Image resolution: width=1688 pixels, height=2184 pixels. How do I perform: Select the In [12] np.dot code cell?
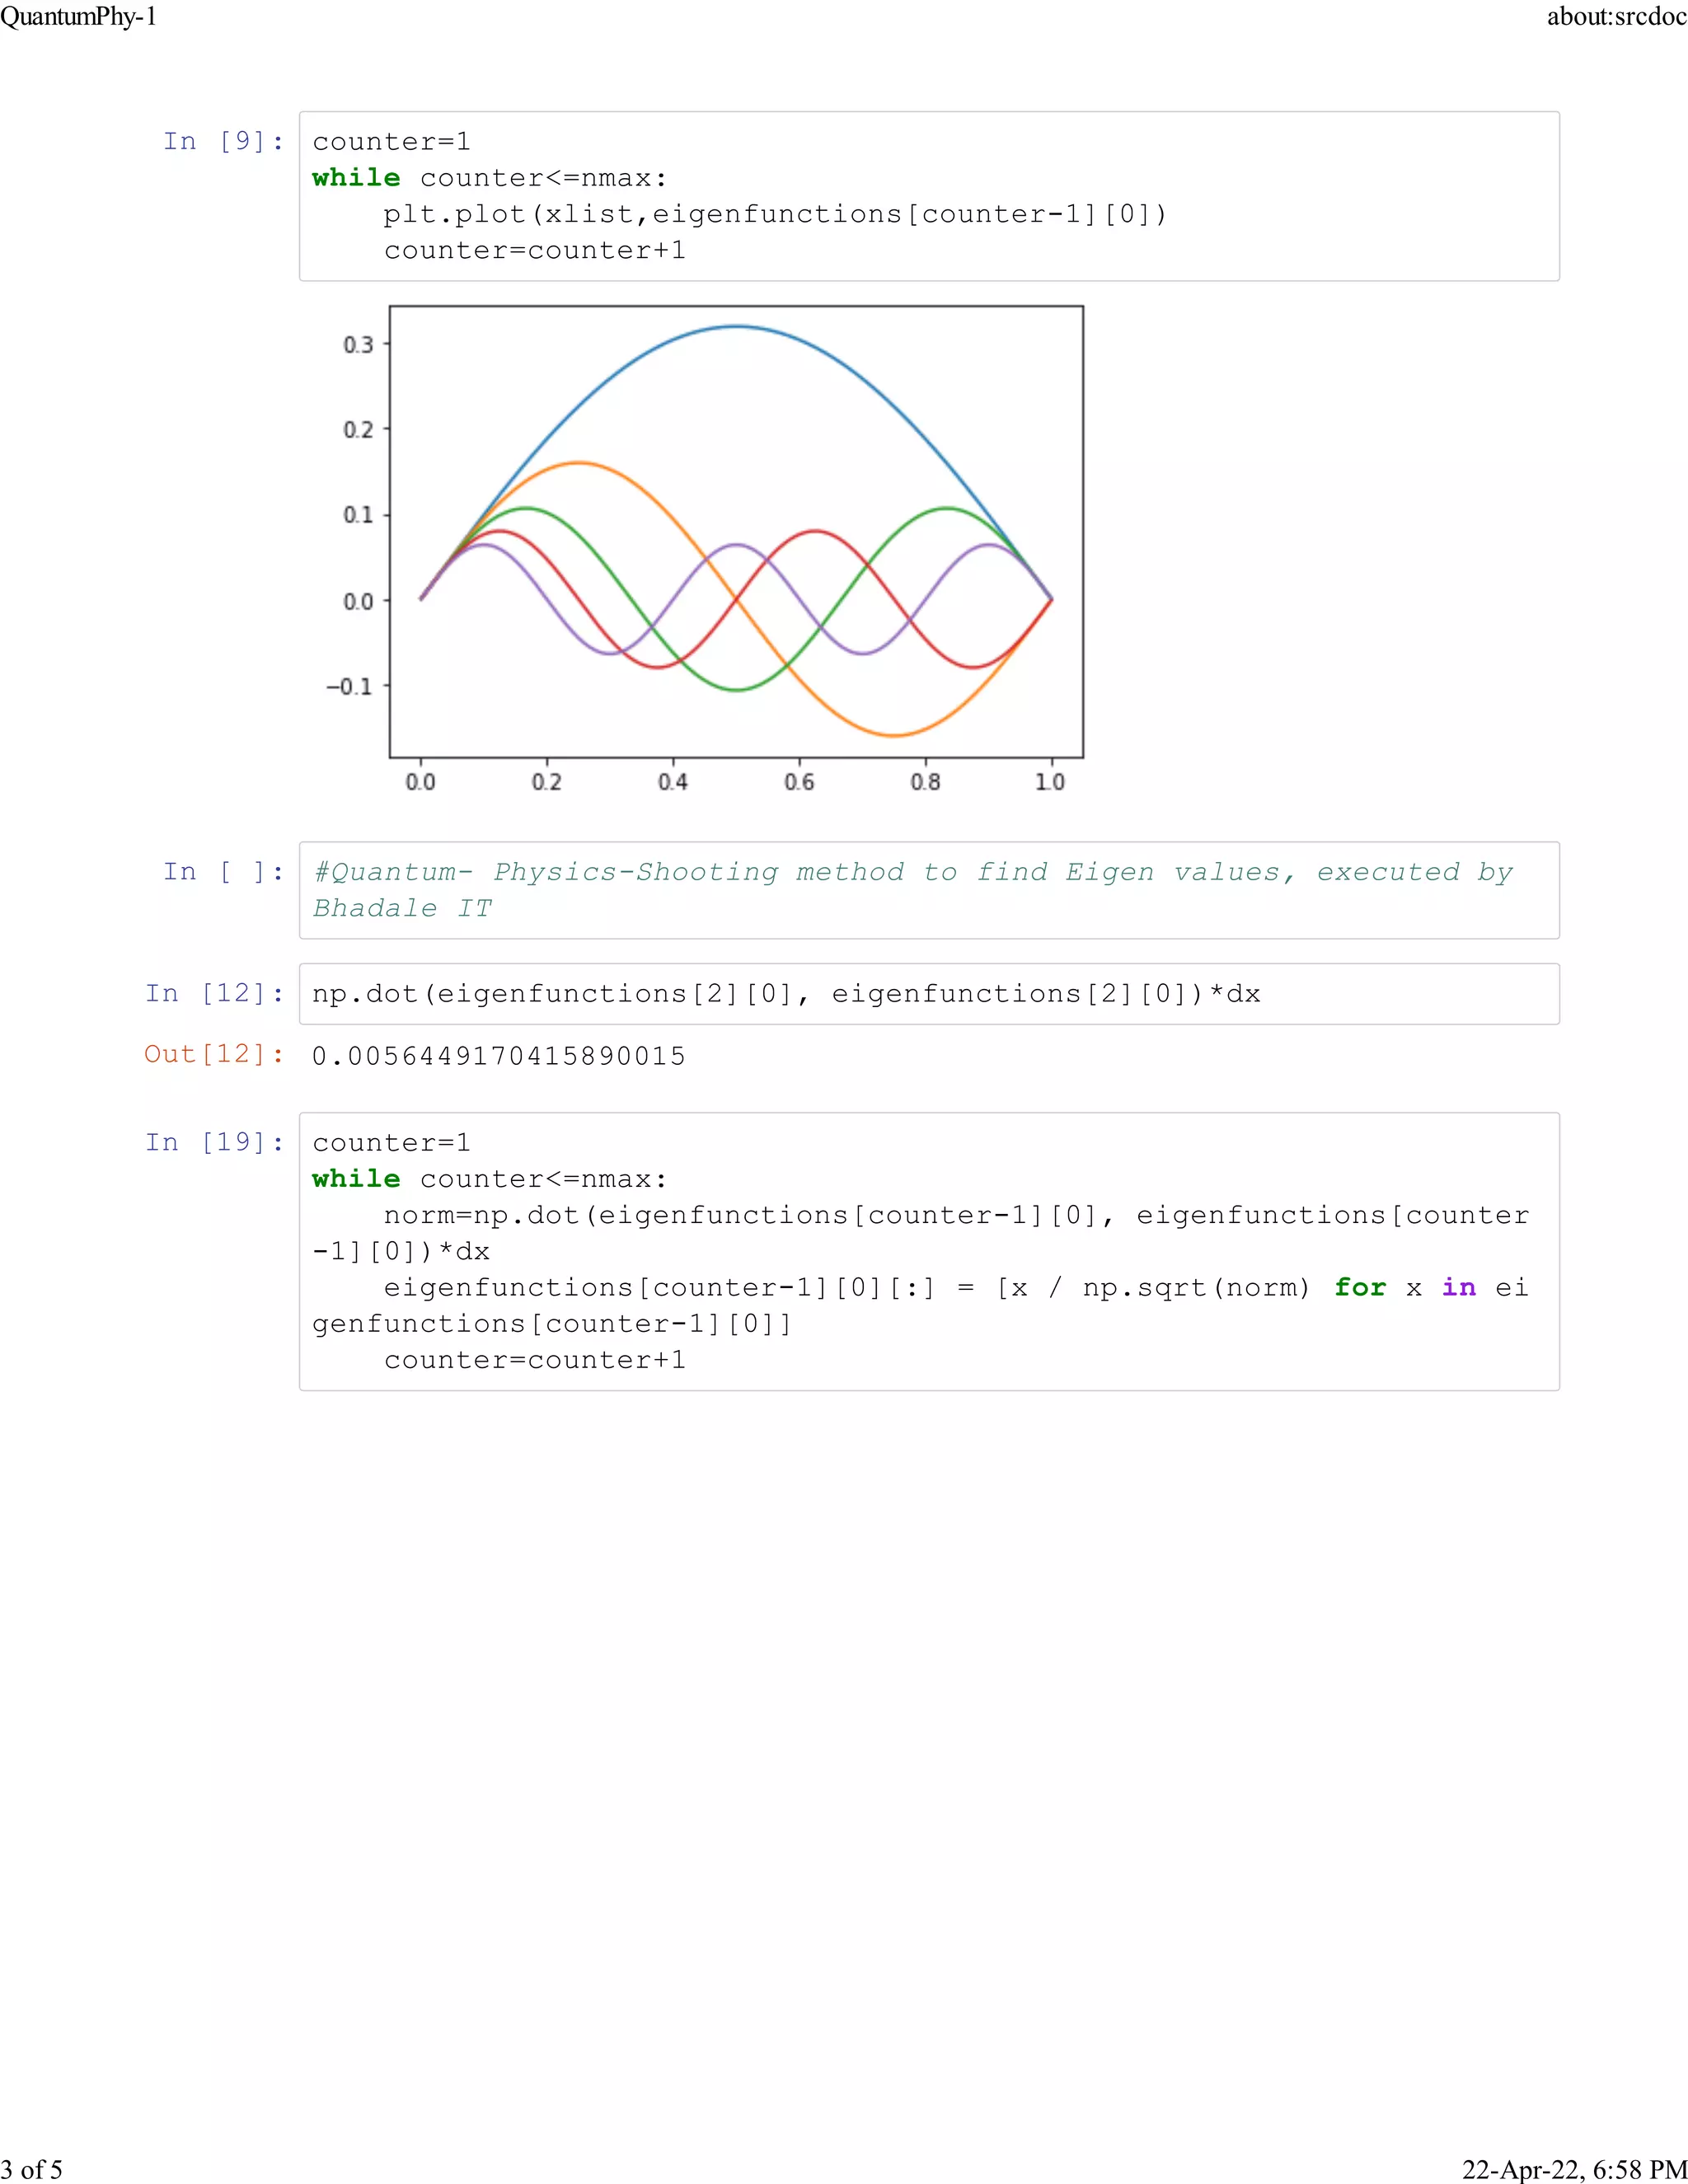[929, 994]
